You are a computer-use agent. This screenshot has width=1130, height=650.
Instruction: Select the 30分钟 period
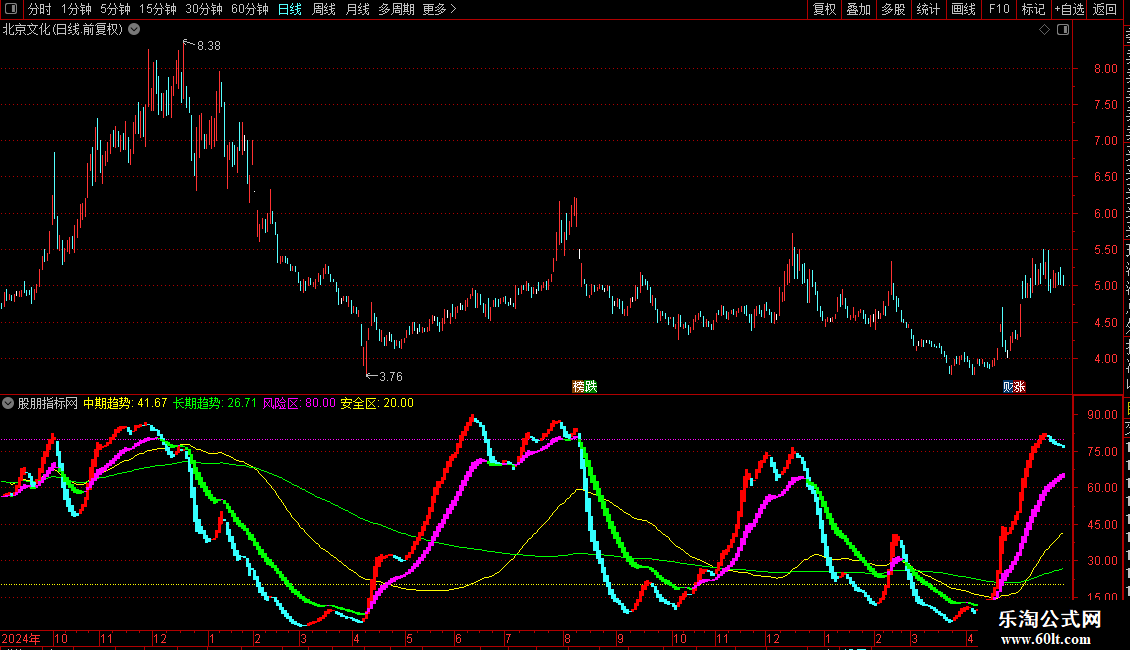click(x=204, y=9)
